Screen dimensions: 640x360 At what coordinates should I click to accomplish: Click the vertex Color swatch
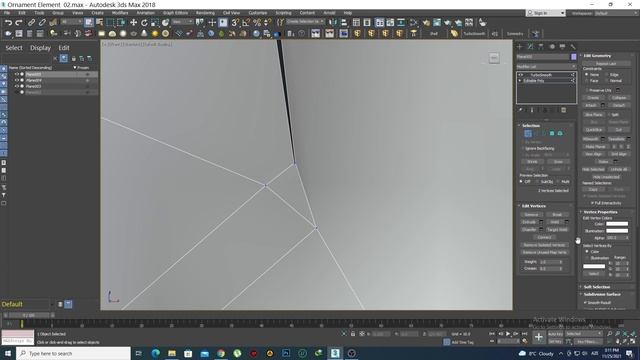click(x=617, y=224)
